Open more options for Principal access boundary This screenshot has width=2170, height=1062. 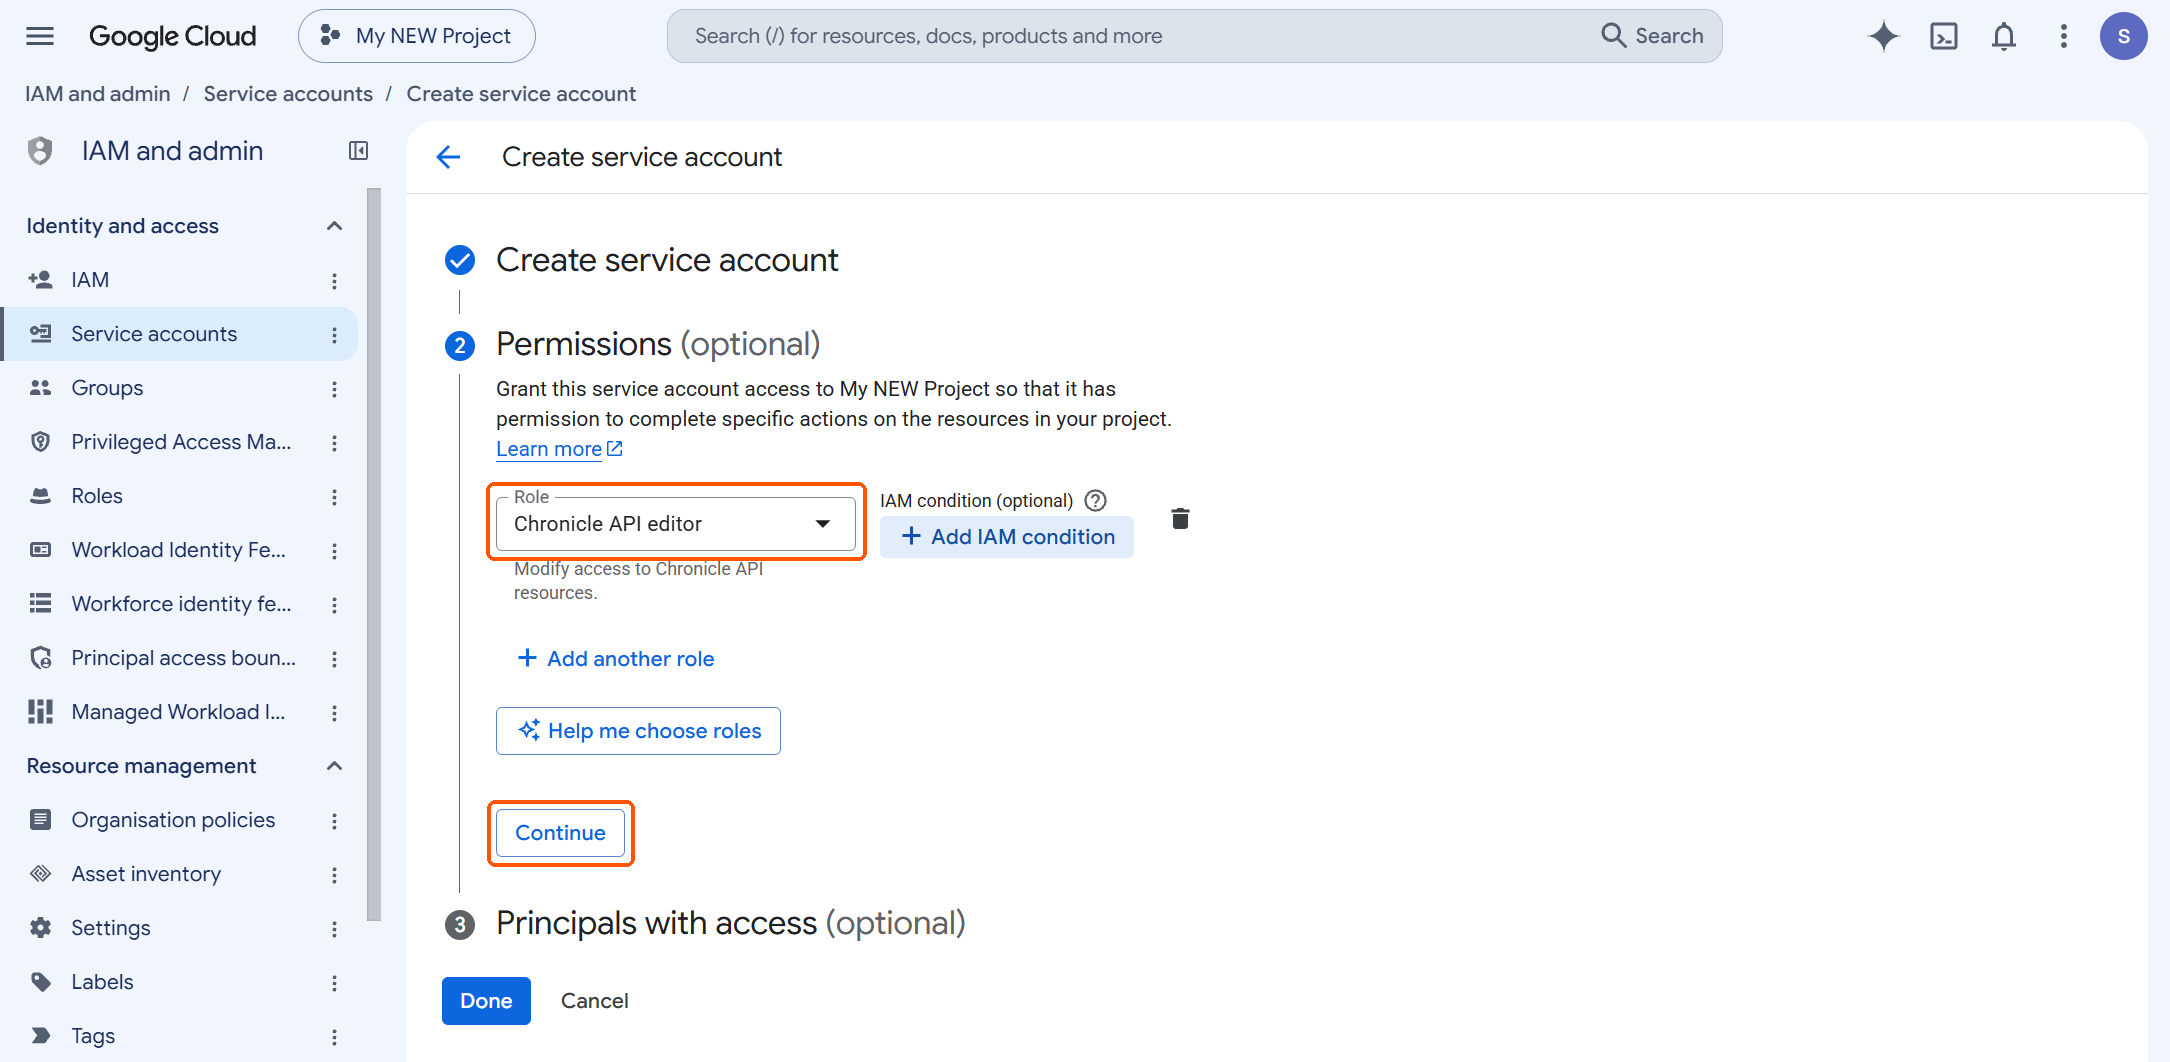coord(334,659)
